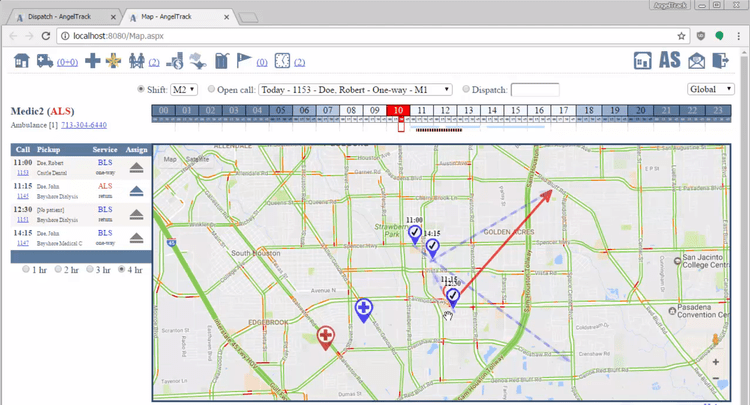
Task: Click the logout door icon
Action: tap(722, 61)
